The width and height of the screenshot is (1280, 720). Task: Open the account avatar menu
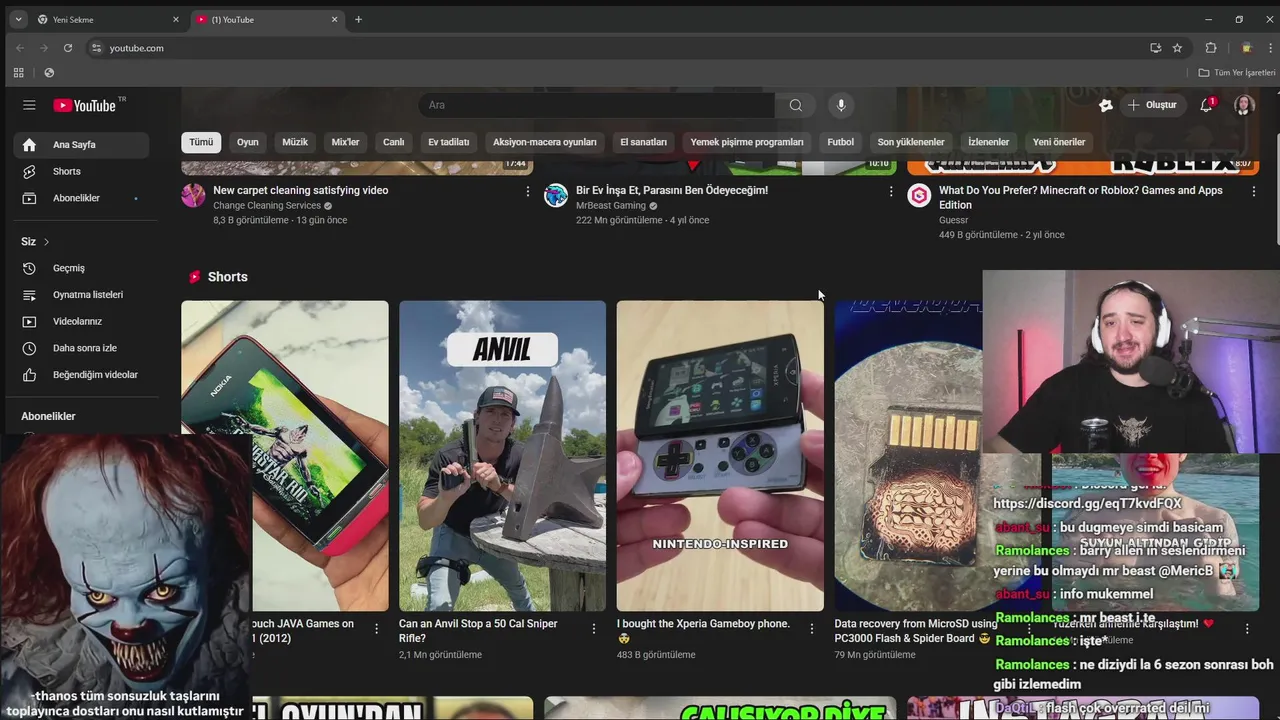[1244, 105]
